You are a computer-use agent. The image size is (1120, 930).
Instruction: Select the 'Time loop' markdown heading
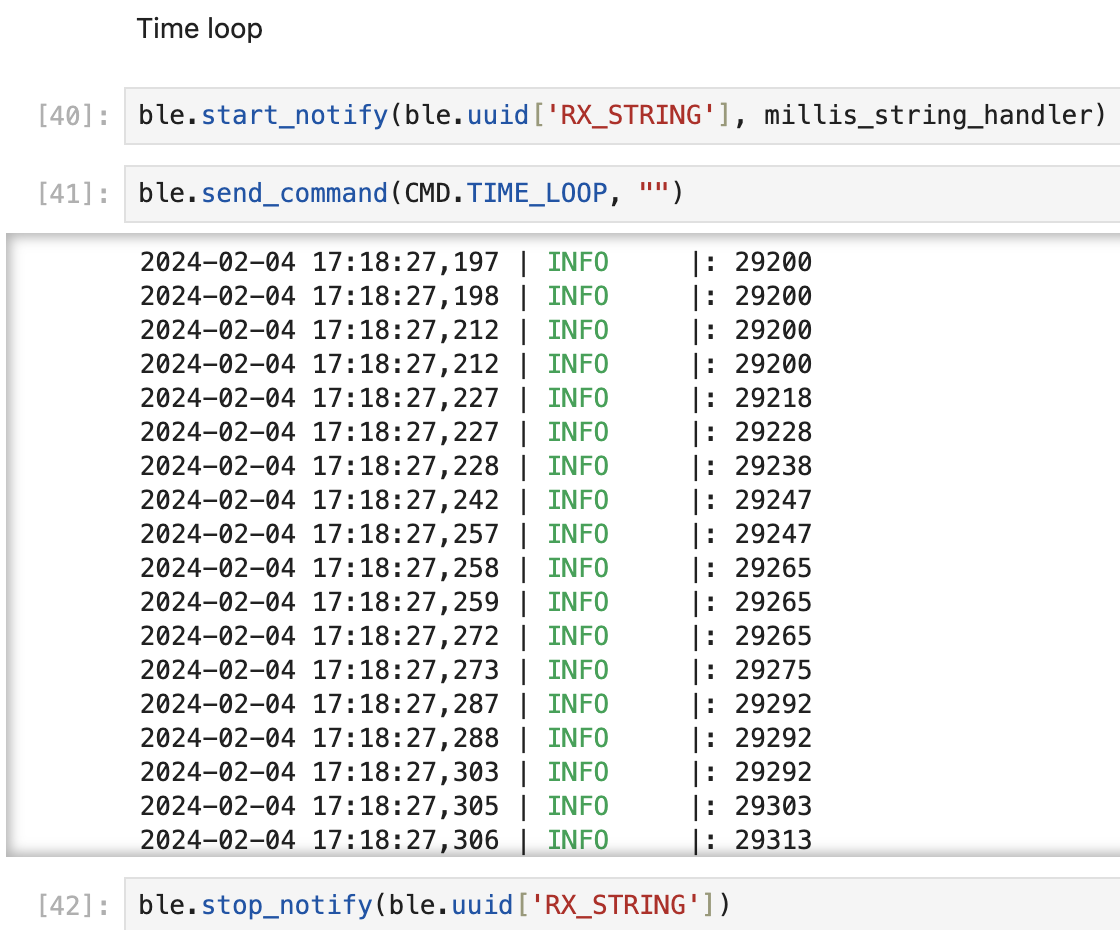pyautogui.click(x=199, y=29)
